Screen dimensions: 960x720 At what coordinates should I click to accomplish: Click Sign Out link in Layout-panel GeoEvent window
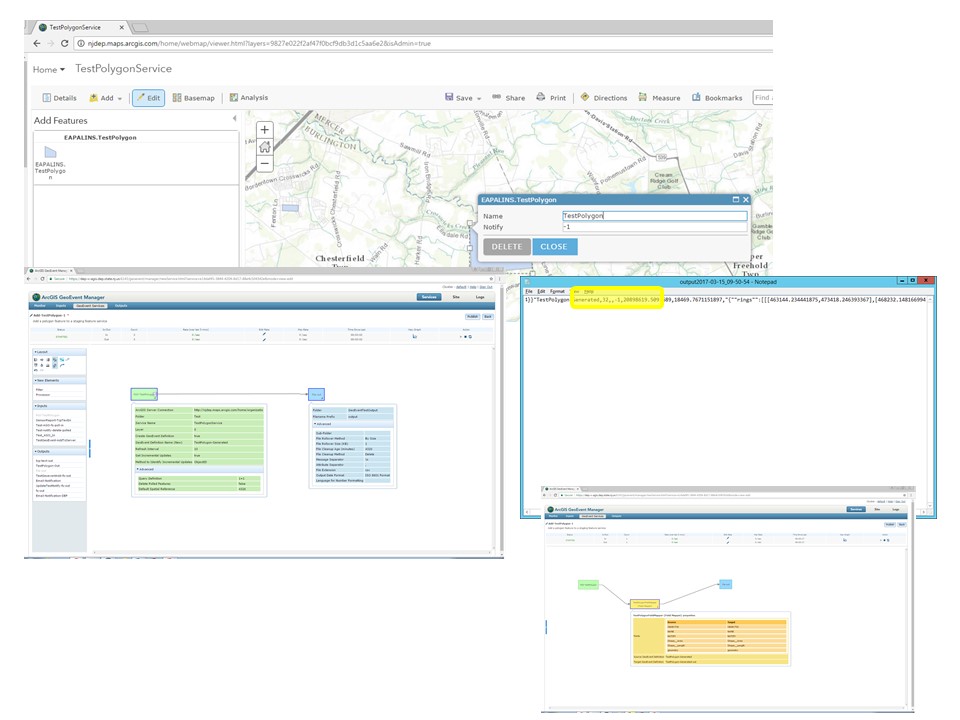point(486,287)
